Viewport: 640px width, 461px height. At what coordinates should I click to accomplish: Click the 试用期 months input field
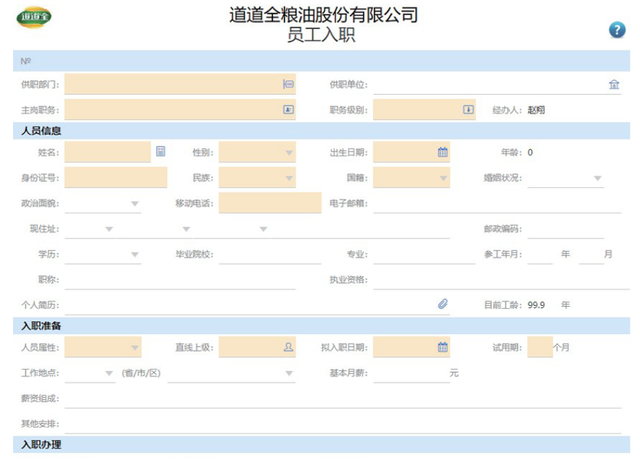[x=540, y=347]
